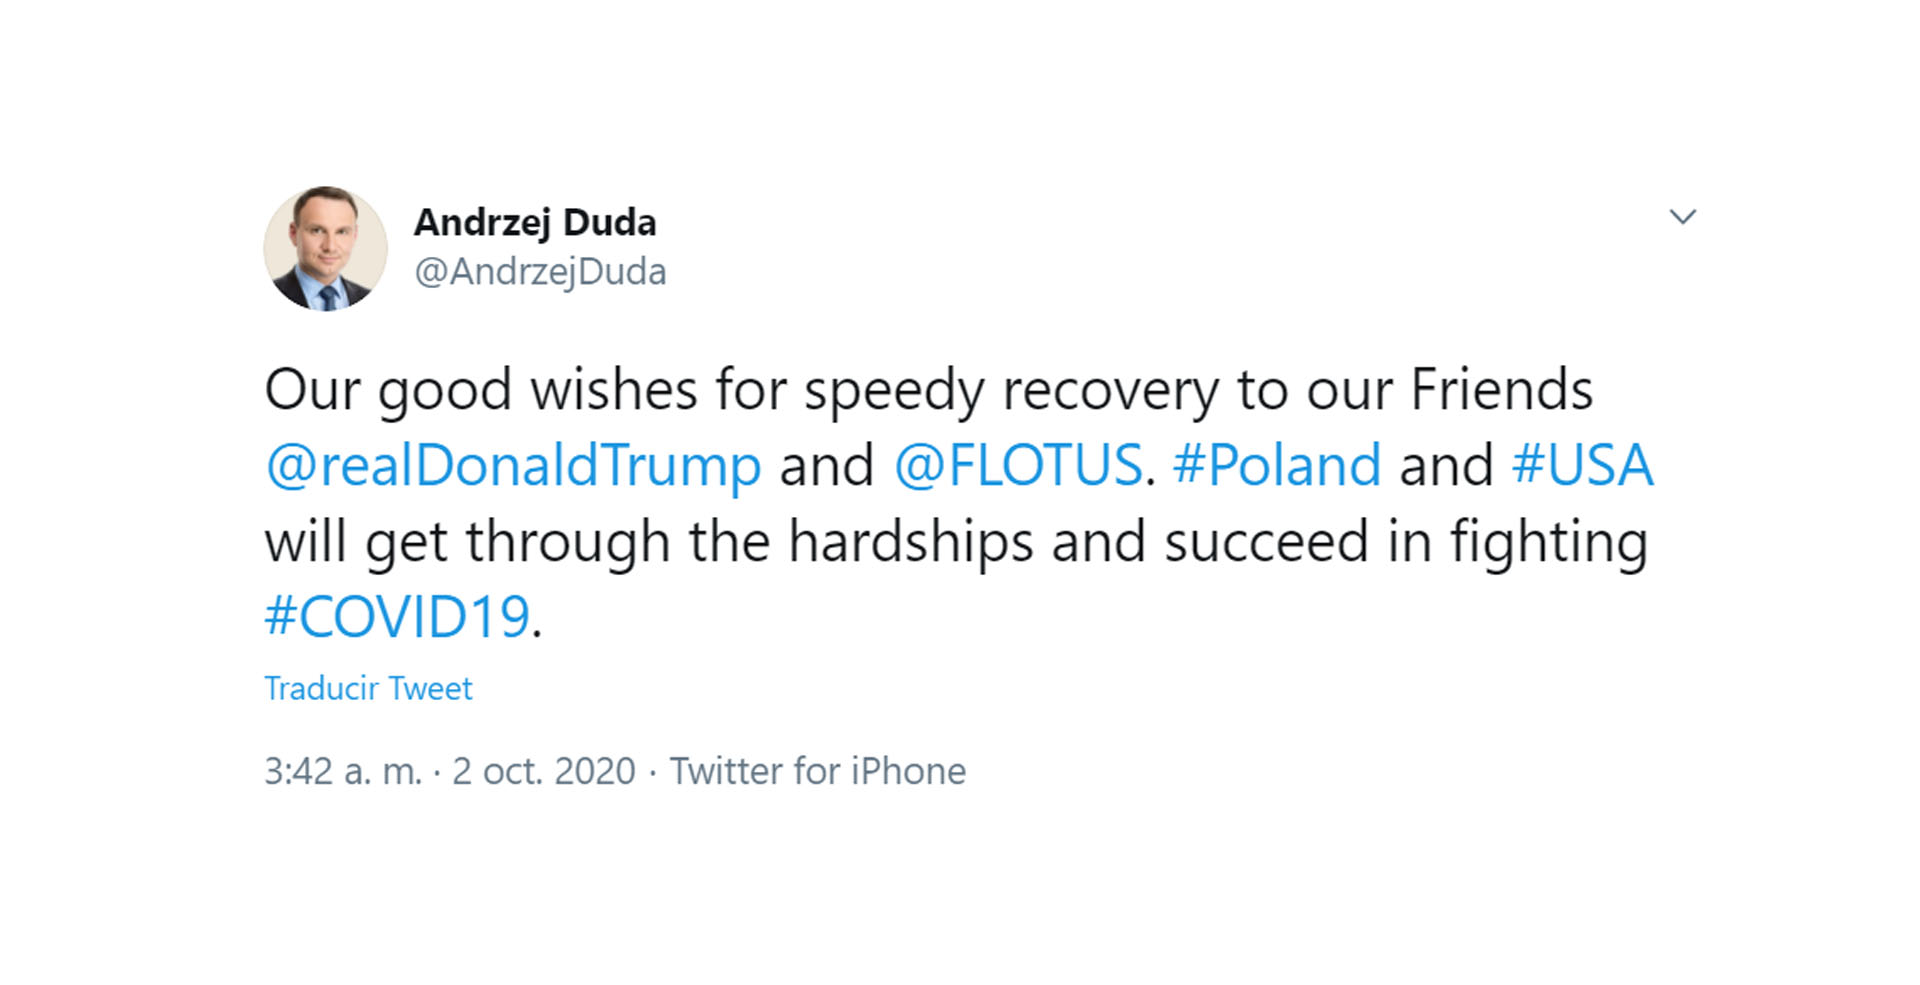Click the round profile photo avatar
Image resolution: width=1920 pixels, height=985 pixels.
click(325, 248)
